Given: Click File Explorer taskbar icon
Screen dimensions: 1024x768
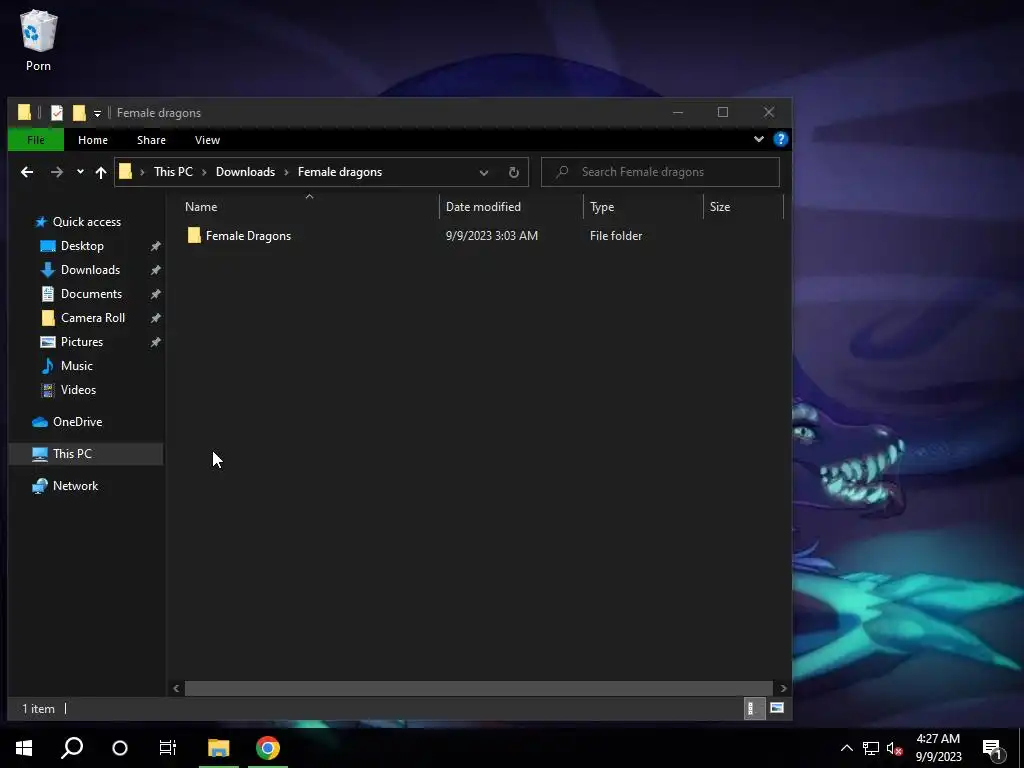Looking at the screenshot, I should pyautogui.click(x=219, y=748).
